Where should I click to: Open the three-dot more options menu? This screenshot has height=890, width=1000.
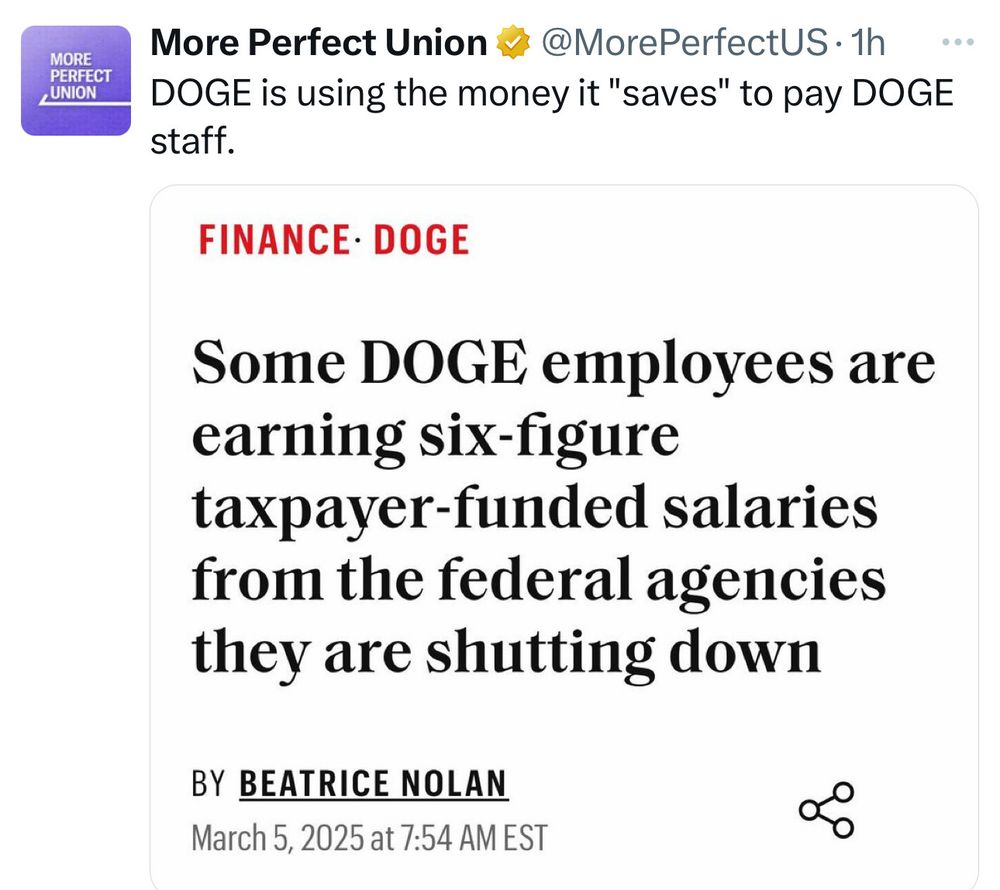click(x=958, y=43)
